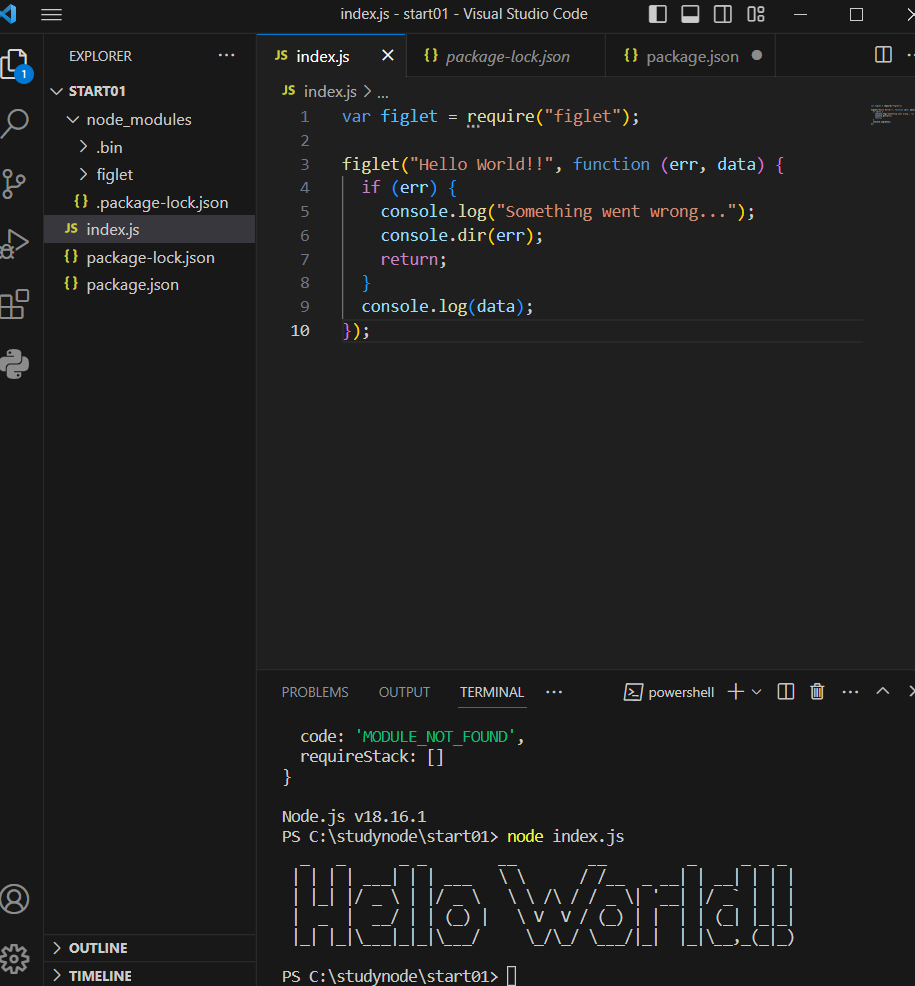
Task: Toggle bottom panel layout icon
Action: (x=690, y=14)
